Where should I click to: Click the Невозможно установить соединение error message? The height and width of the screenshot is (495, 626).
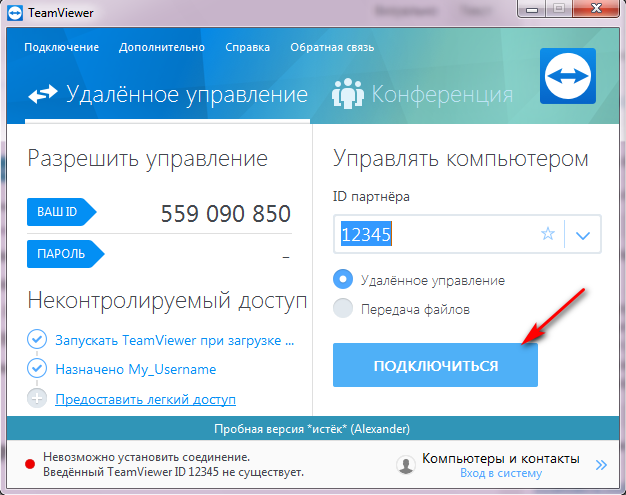click(173, 465)
